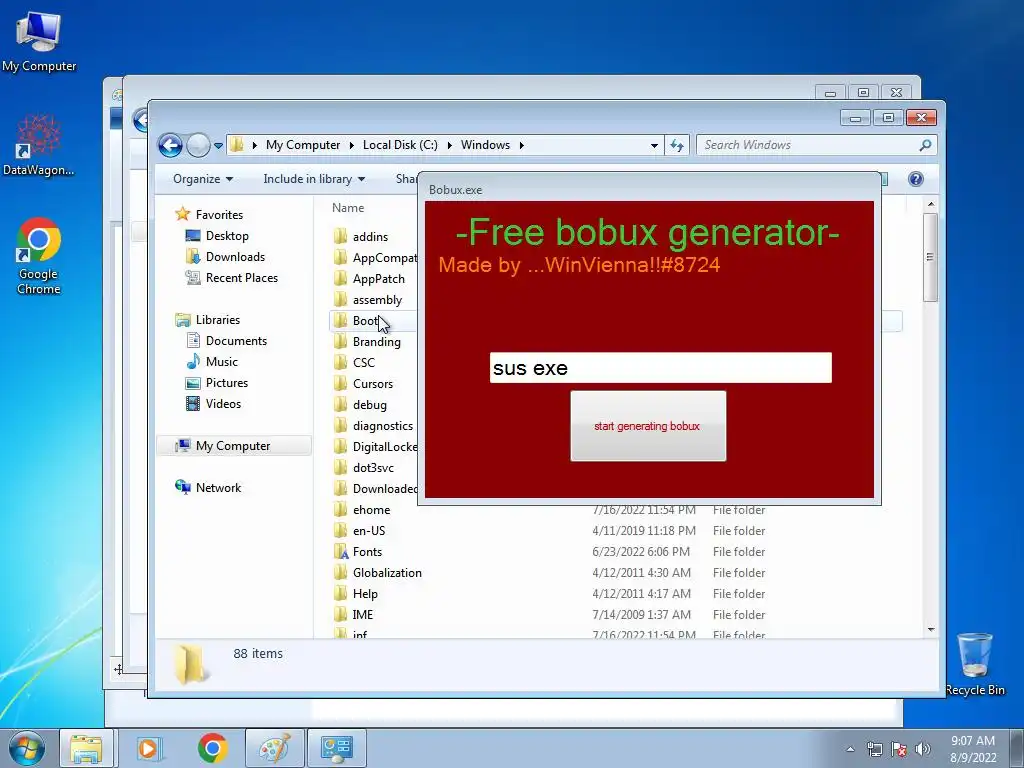The height and width of the screenshot is (768, 1024).
Task: Click the File Explorer taskbar icon
Action: pyautogui.click(x=86, y=748)
